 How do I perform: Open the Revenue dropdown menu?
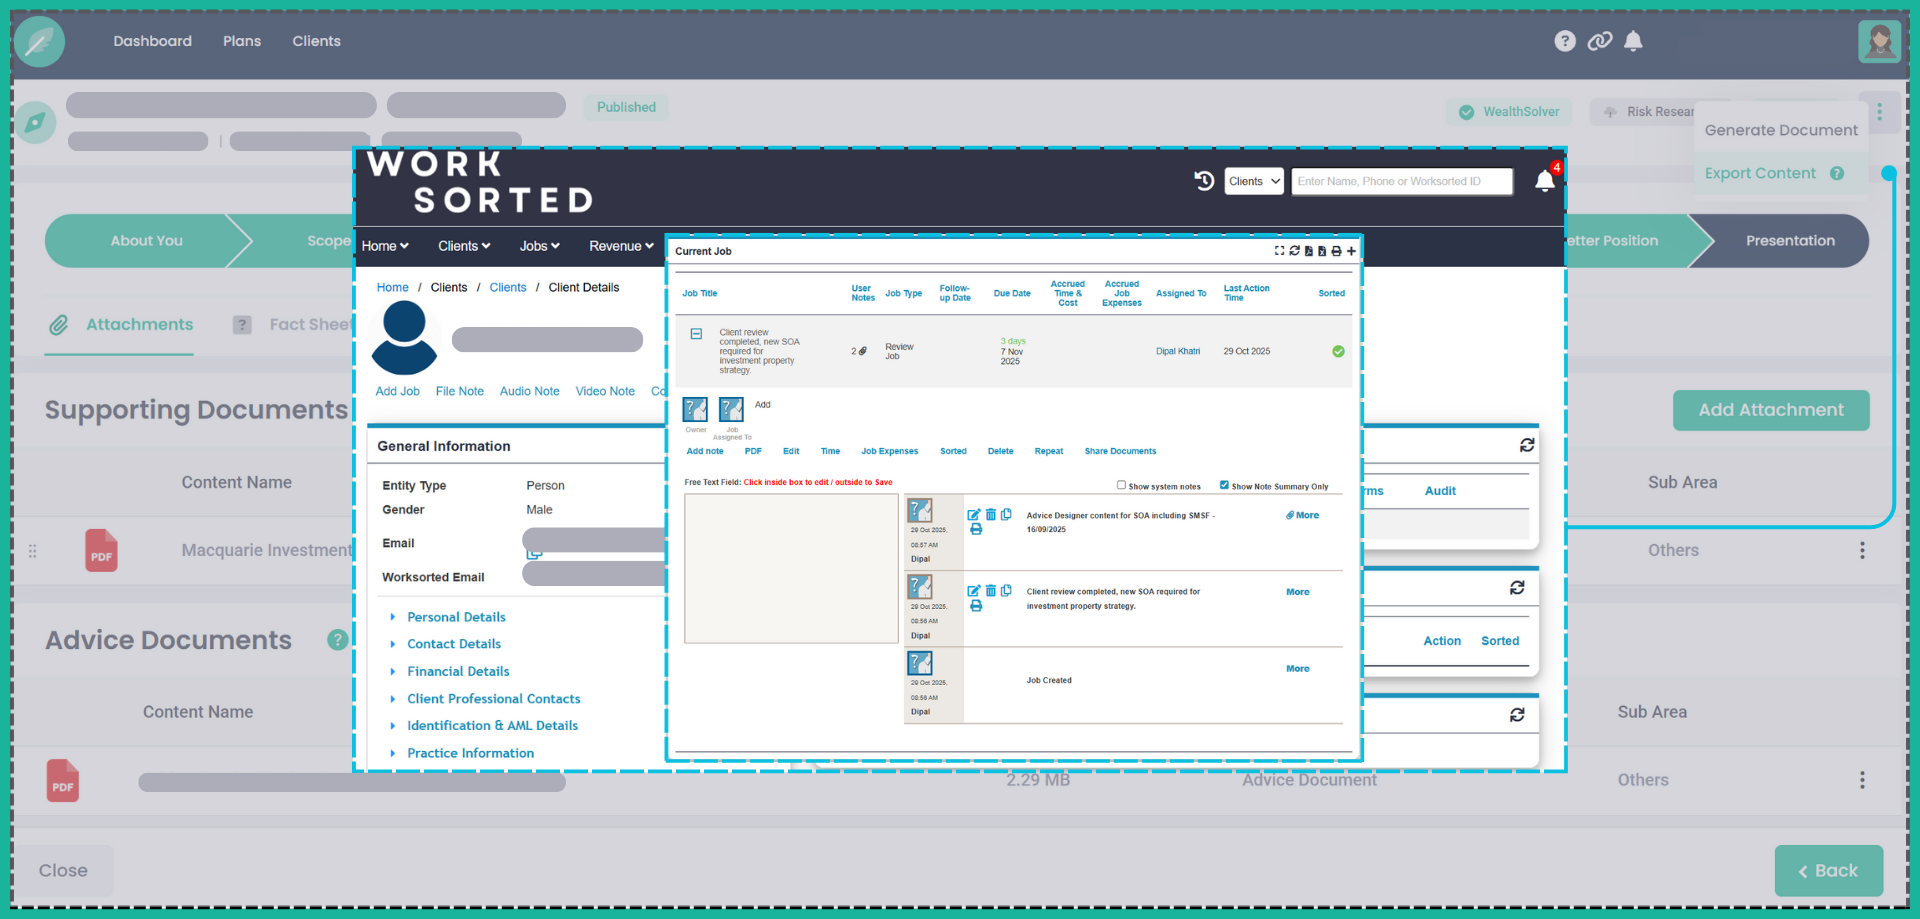(621, 246)
